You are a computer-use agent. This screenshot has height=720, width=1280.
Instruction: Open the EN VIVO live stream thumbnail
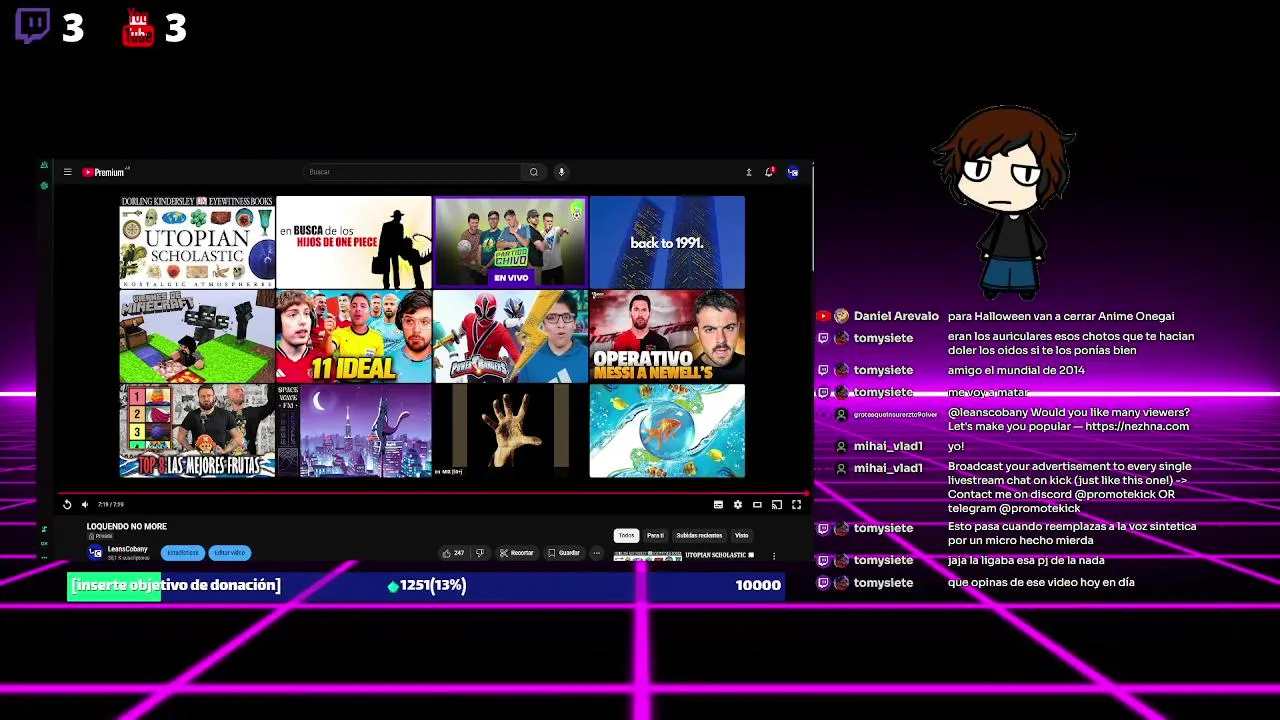tap(510, 242)
